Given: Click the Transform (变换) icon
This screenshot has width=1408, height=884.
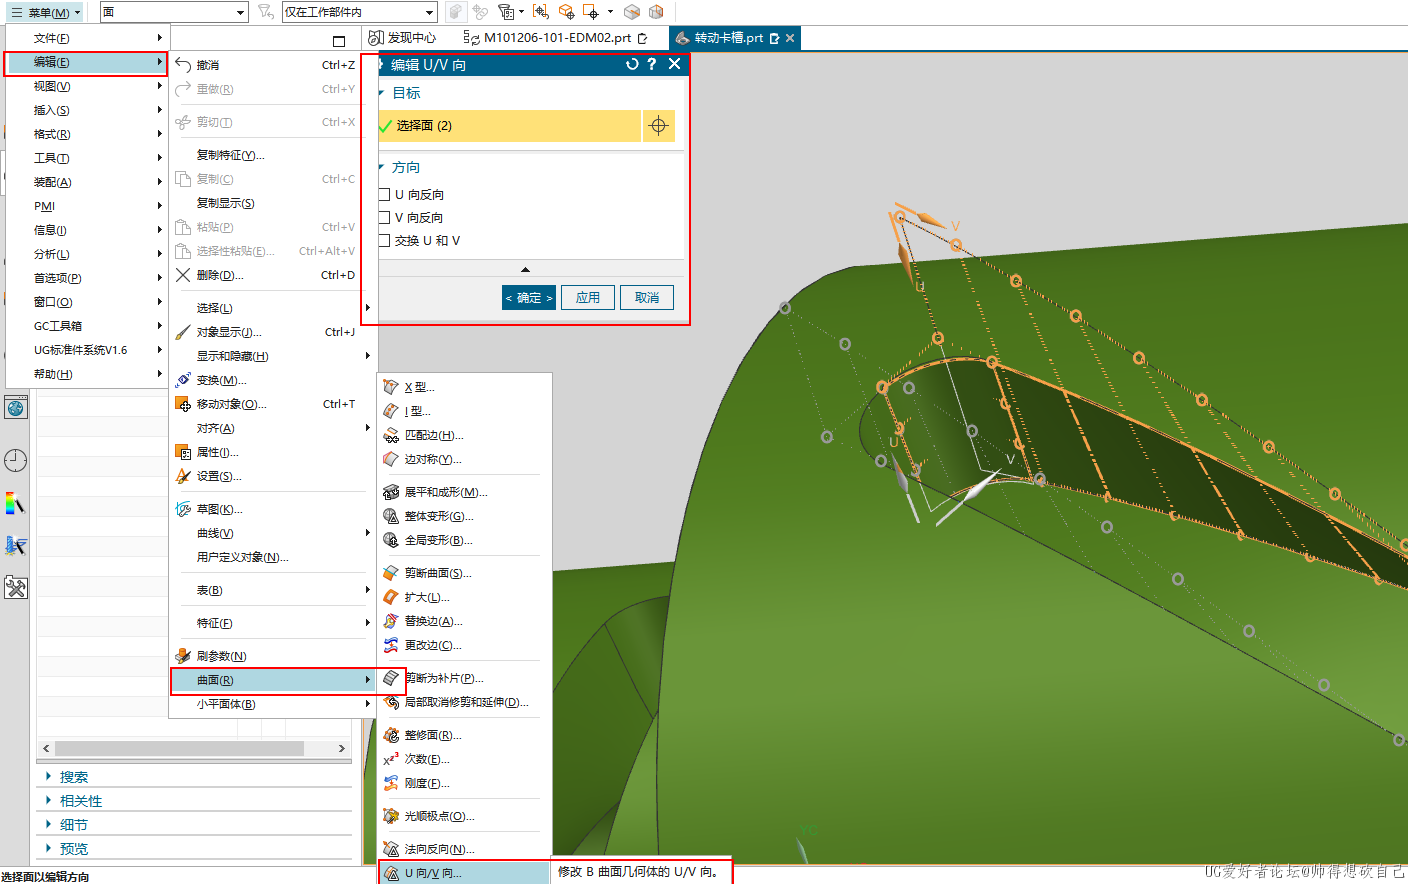Looking at the screenshot, I should click(183, 380).
